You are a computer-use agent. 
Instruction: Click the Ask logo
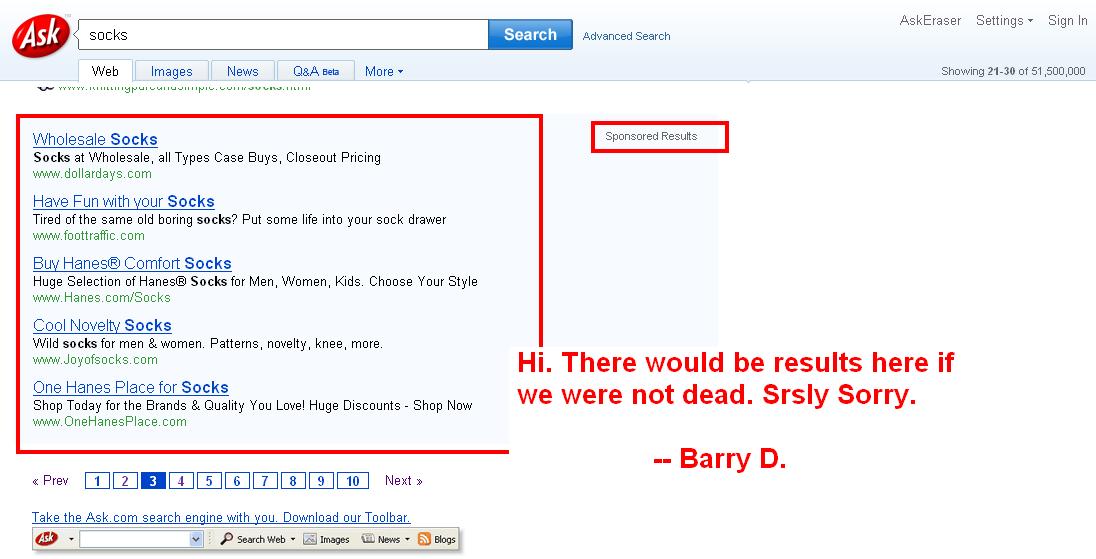(x=41, y=36)
